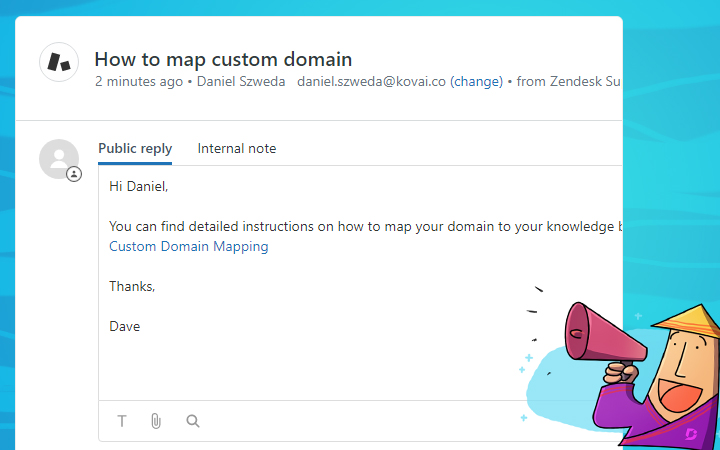
Task: Switch to the Public reply tab
Action: (135, 149)
